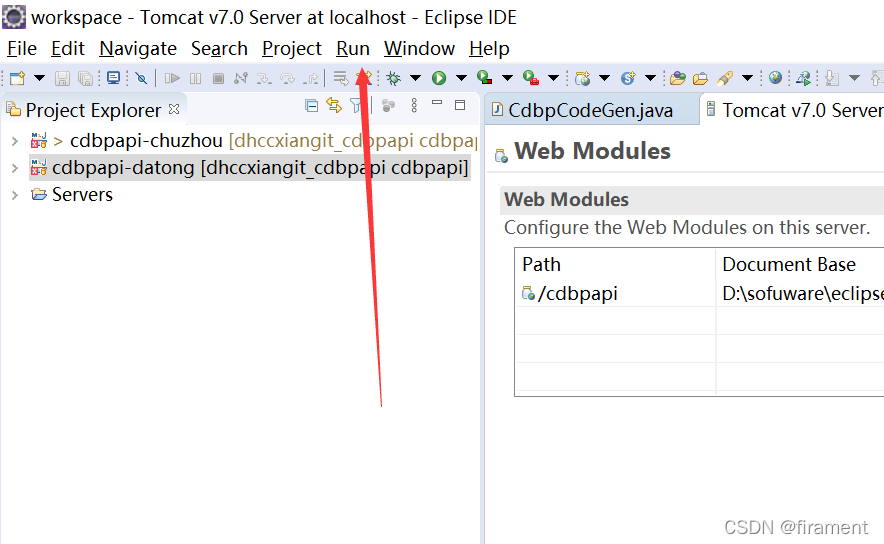The image size is (884, 544).
Task: Click the Open Task briefcase icon
Action: tap(700, 78)
